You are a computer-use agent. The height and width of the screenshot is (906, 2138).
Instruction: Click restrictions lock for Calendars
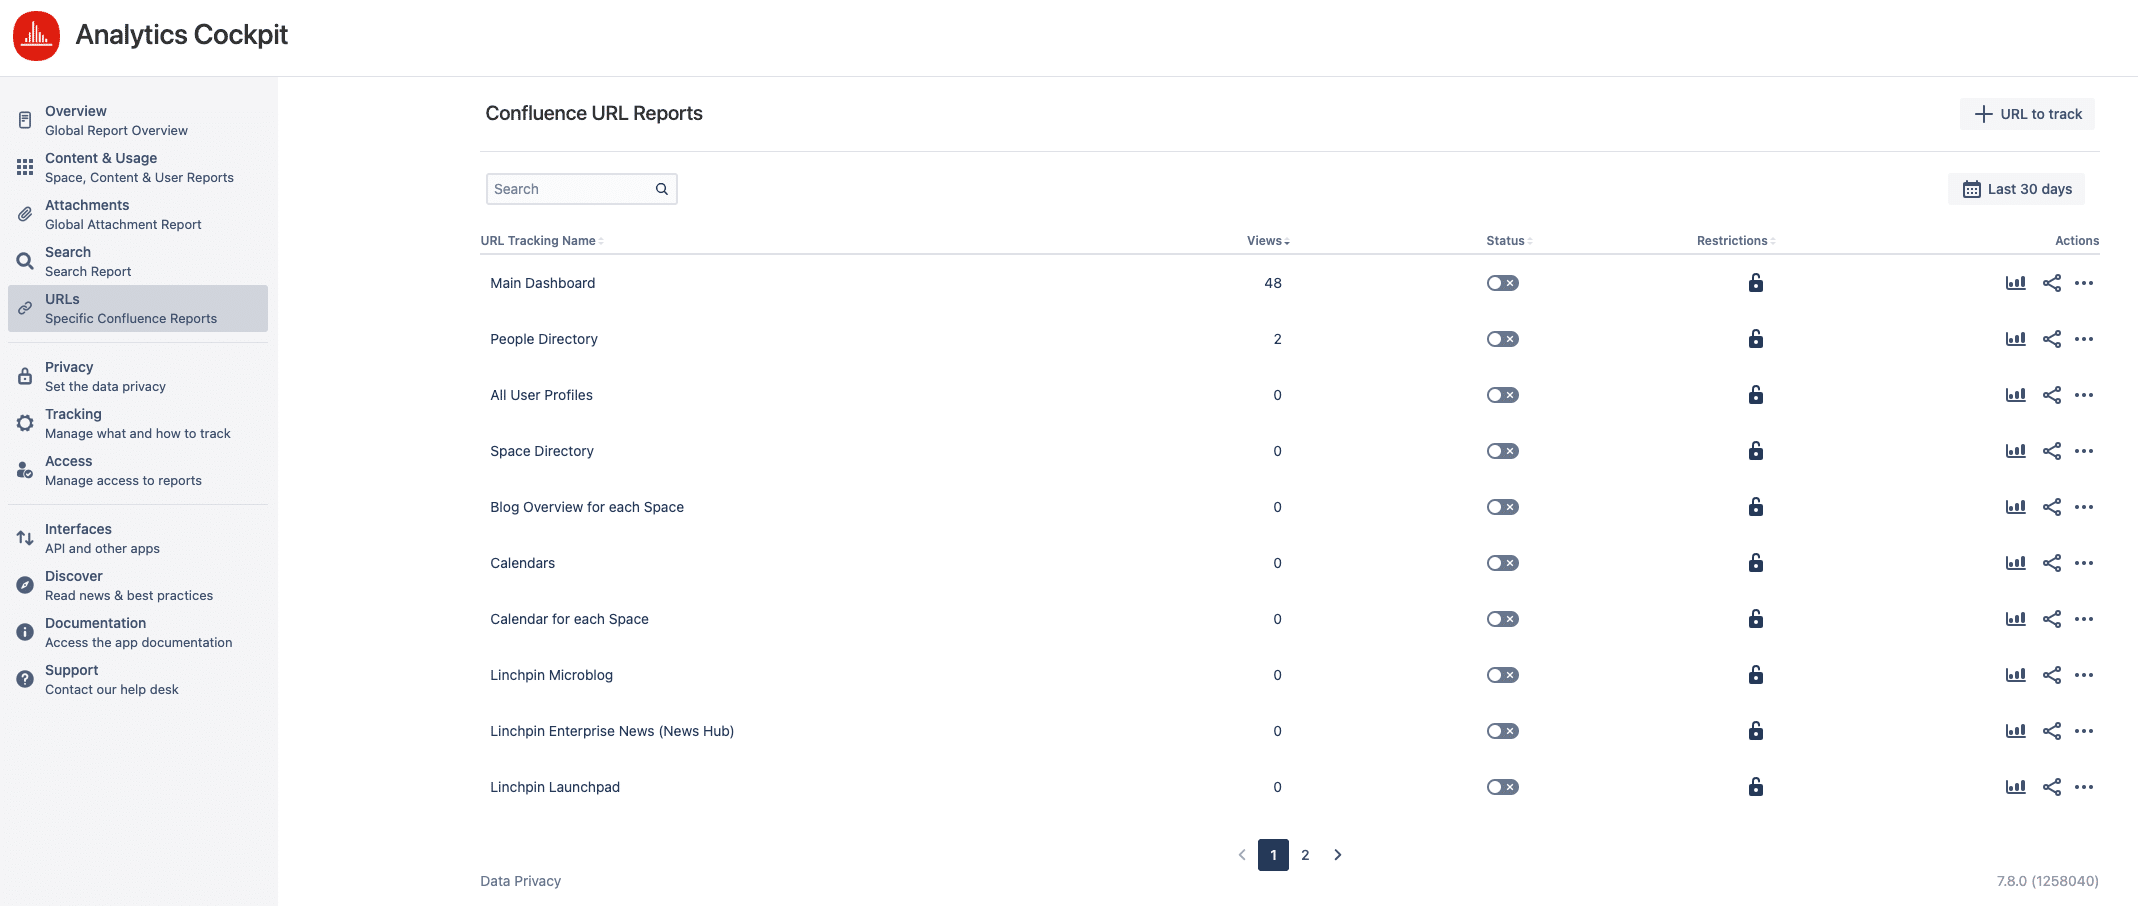coord(1755,563)
